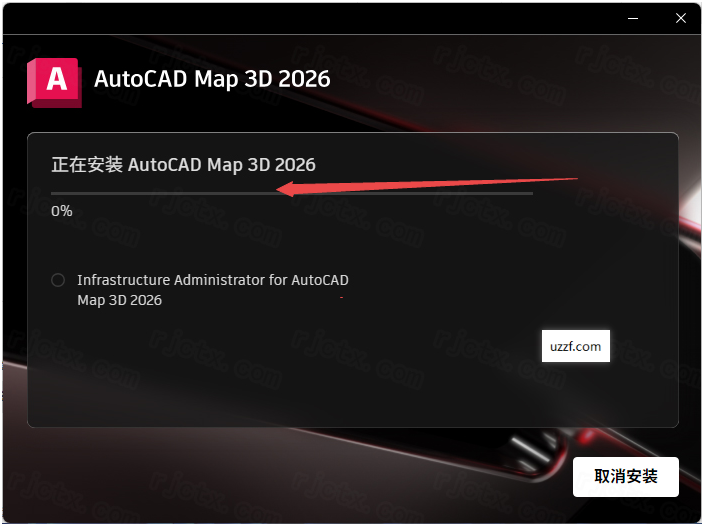Click the red arrow's pointed head
Viewport: 704px width, 526px height.
(x=281, y=190)
